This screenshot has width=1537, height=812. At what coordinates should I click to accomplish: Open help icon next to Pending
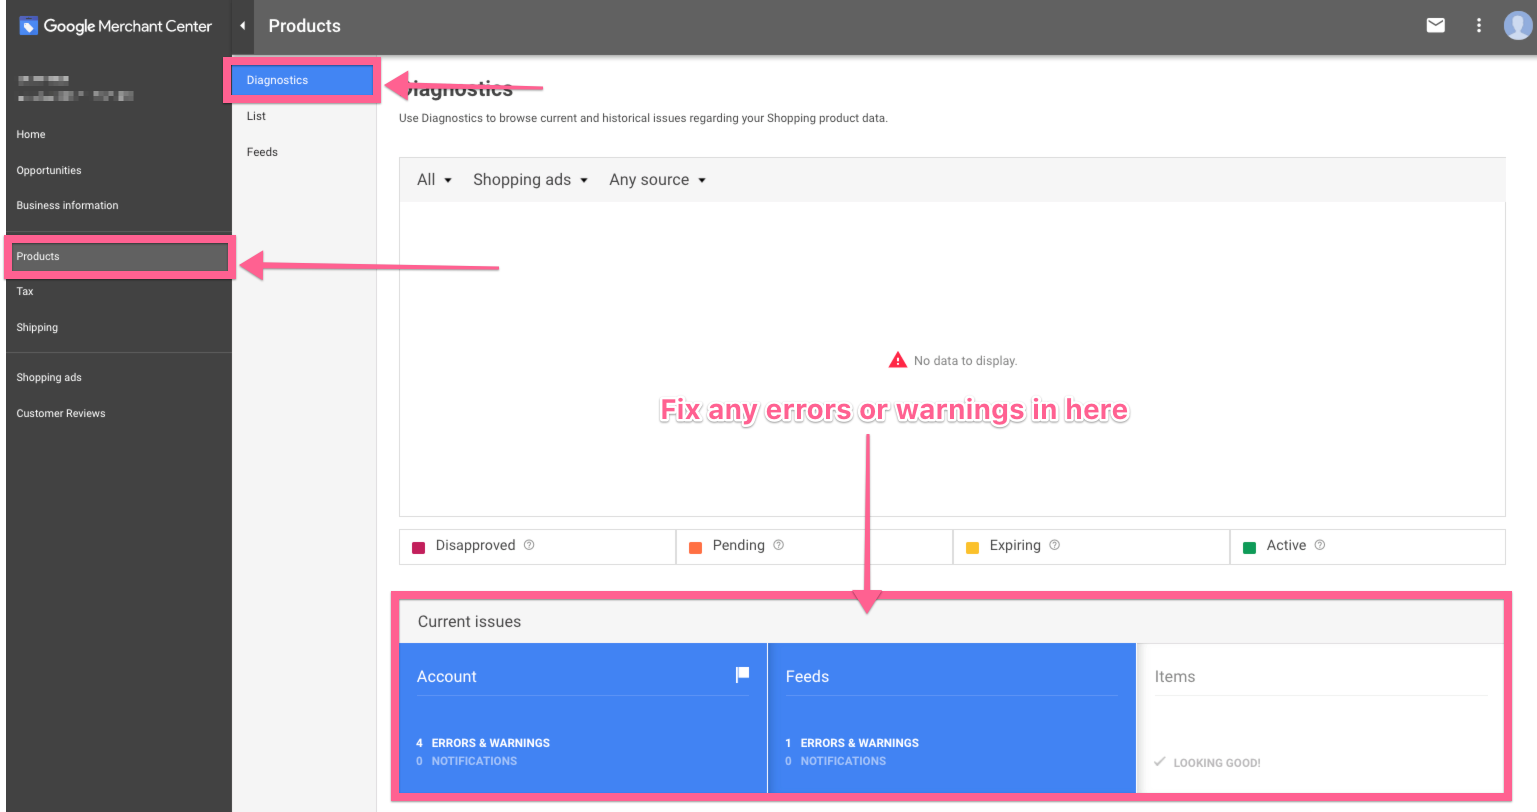778,545
